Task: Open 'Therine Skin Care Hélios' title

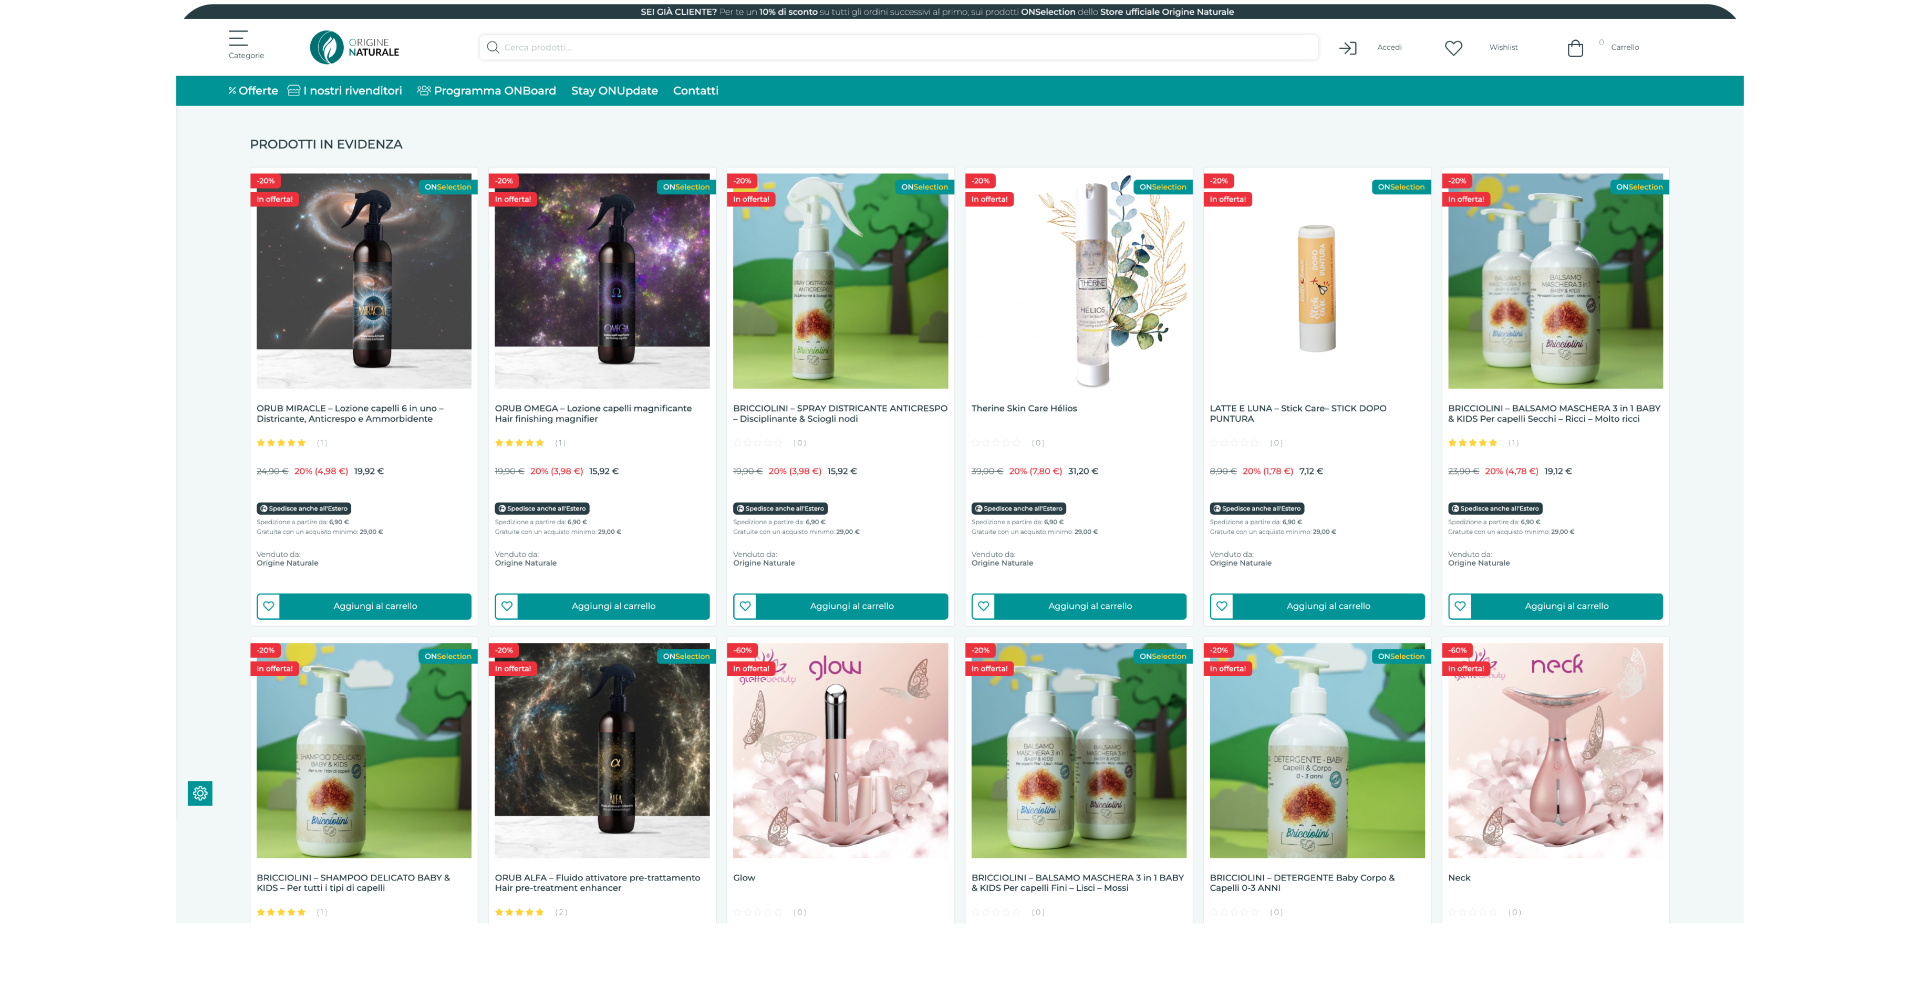Action: [x=1024, y=409]
